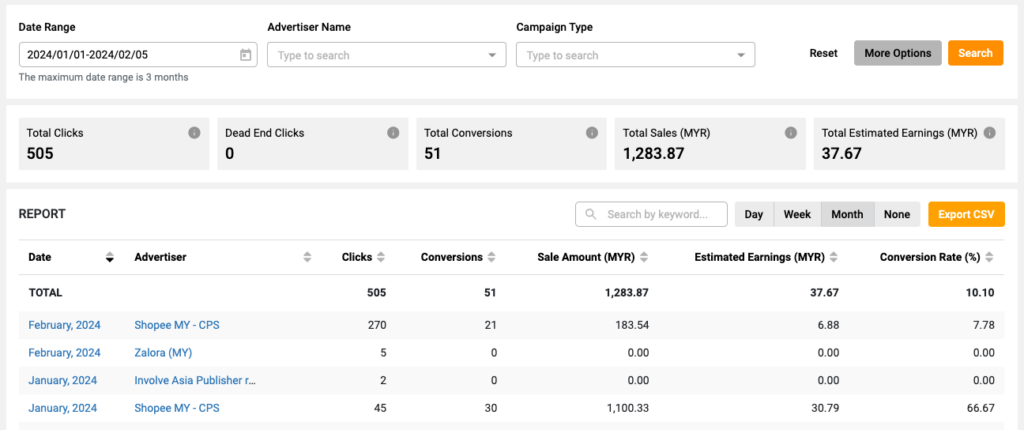Open the Campaign Type dropdown
Viewport: 1024px width, 430px height.
(635, 55)
